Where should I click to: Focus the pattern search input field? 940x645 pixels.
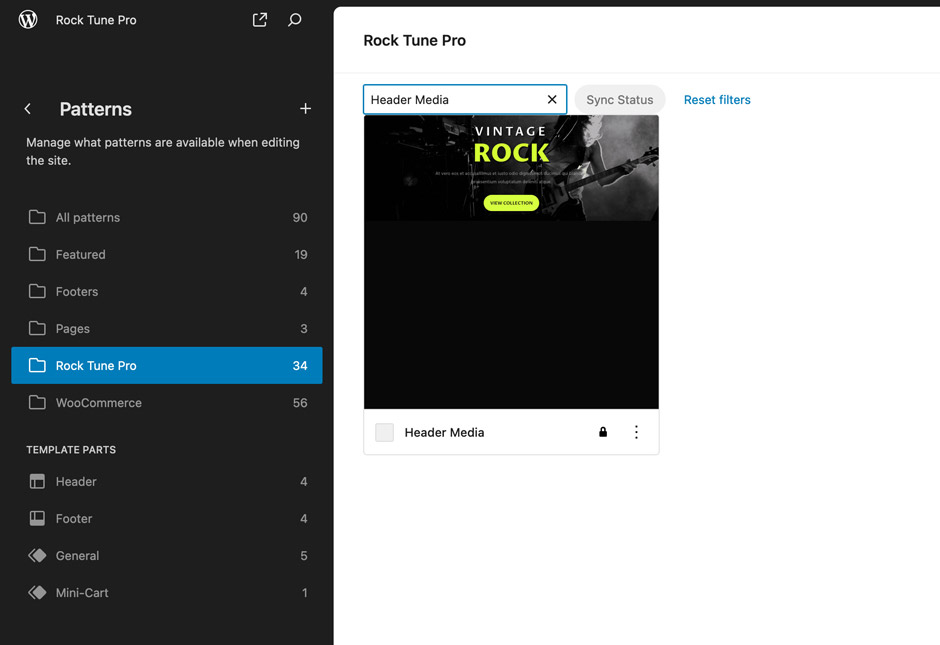pyautogui.click(x=455, y=100)
